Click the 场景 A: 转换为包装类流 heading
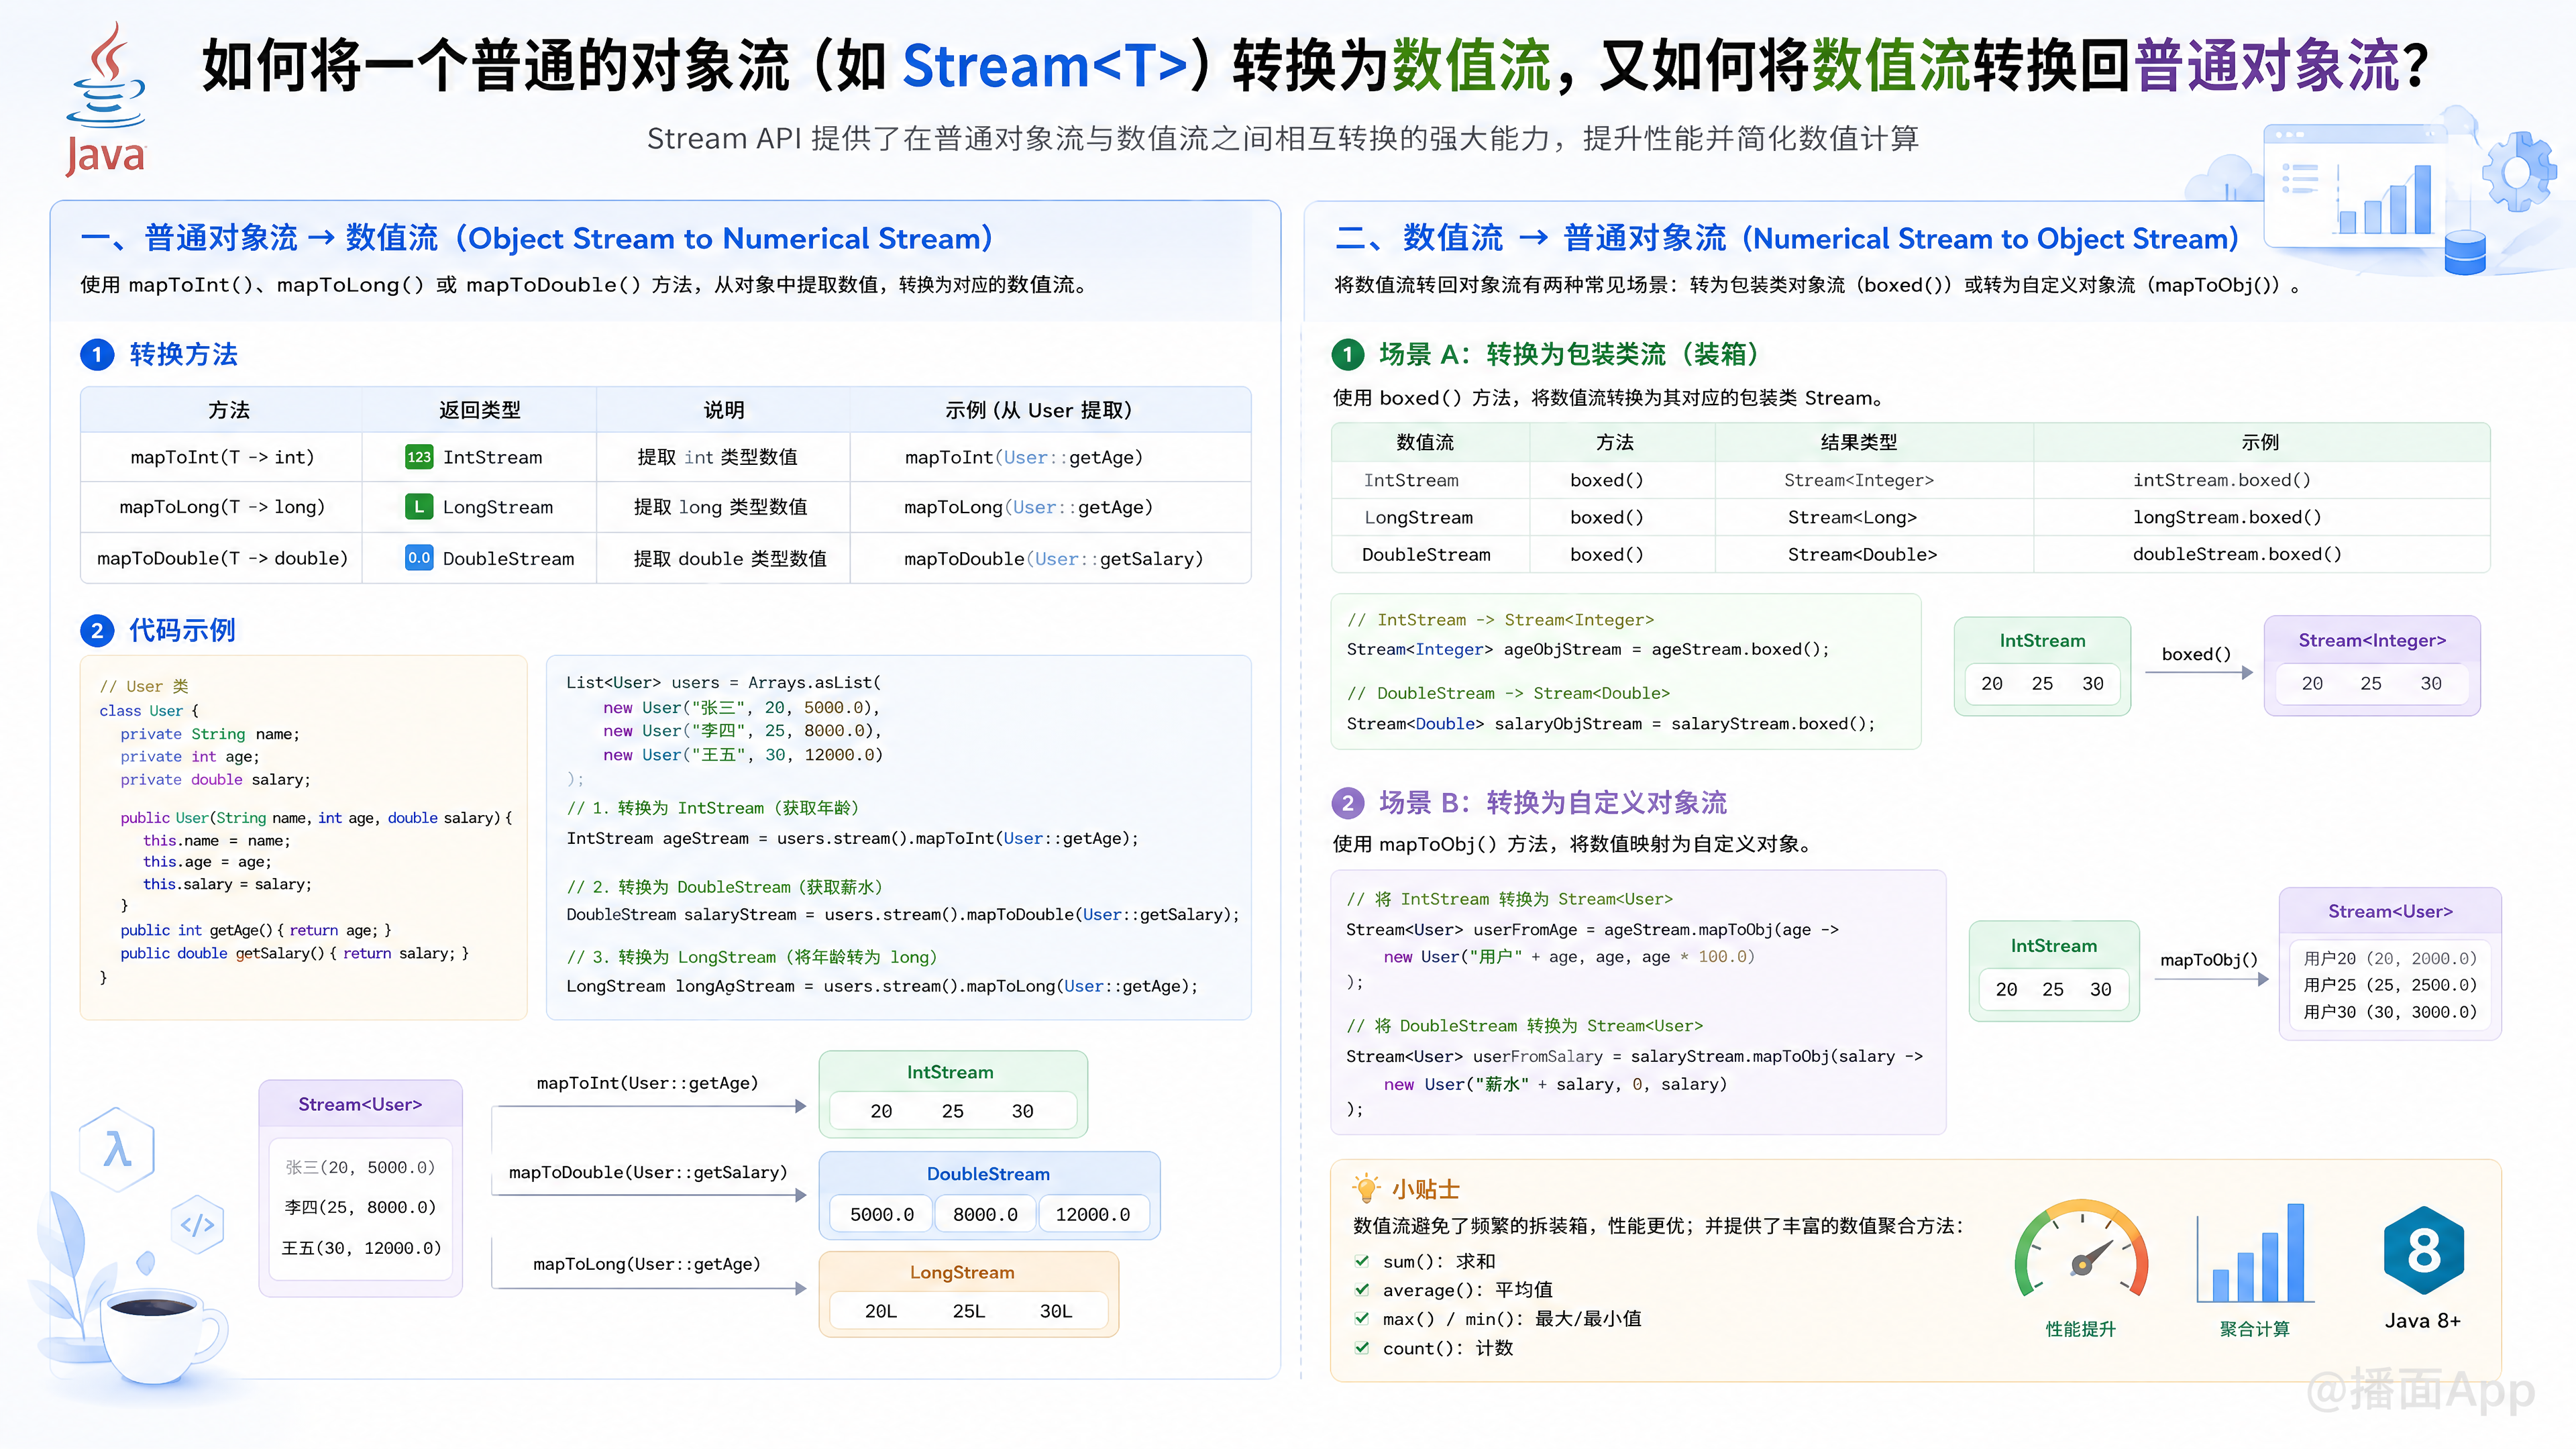Viewport: 2576px width, 1449px height. coord(1570,354)
